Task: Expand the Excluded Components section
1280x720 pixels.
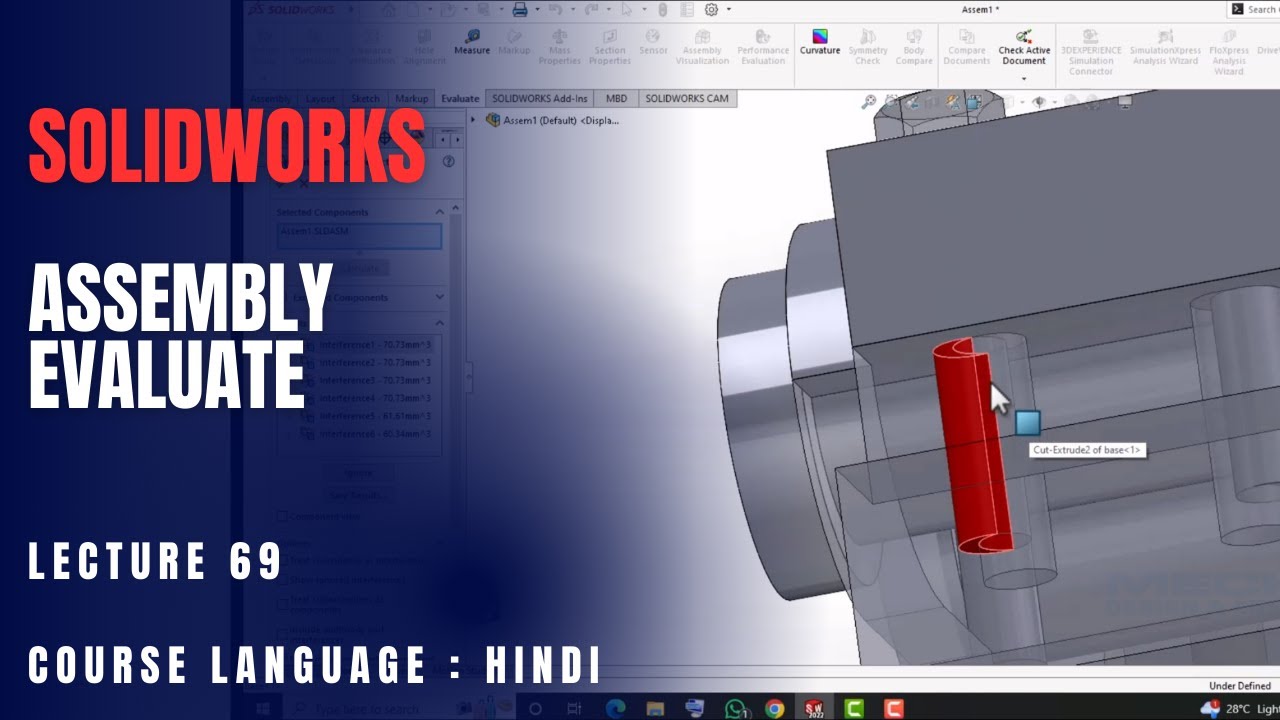Action: point(439,297)
